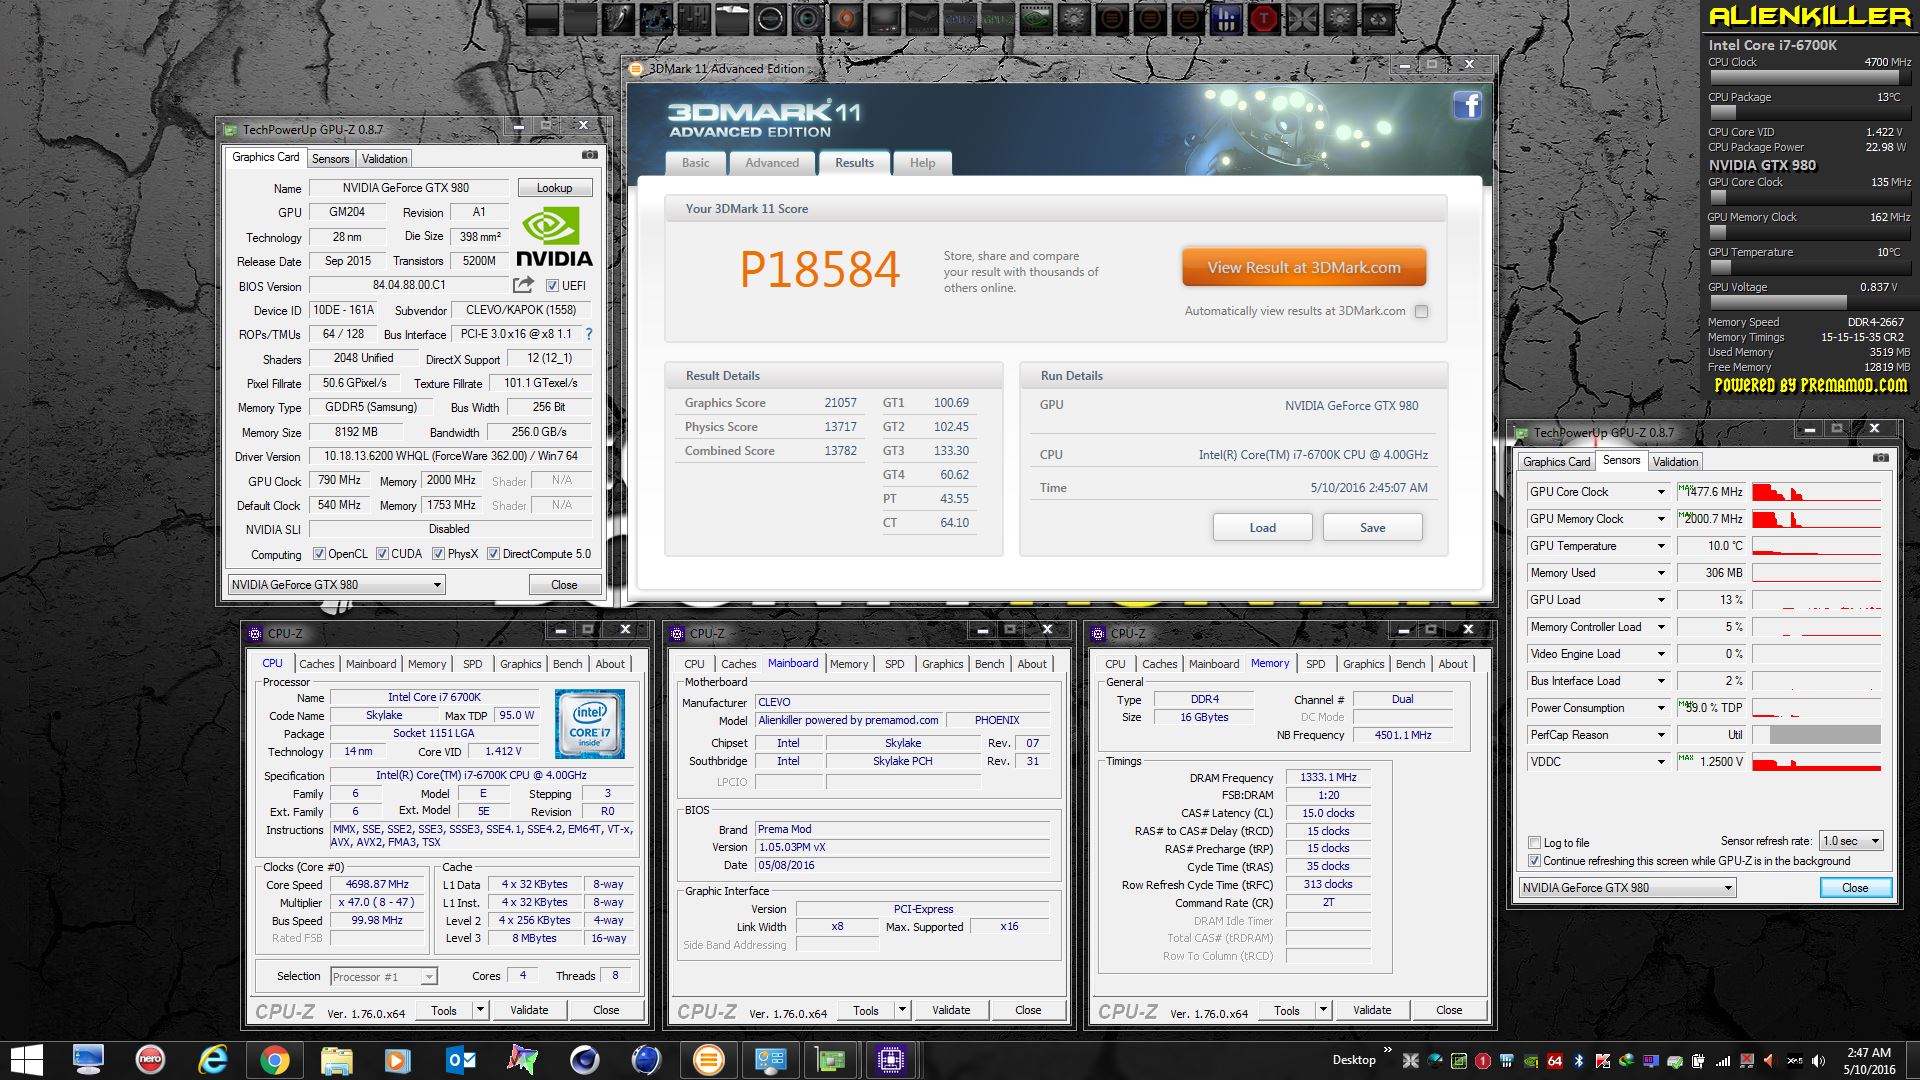Open the sensor refresh rate dropdown
Viewport: 1920px width, 1080px height.
(x=1851, y=841)
